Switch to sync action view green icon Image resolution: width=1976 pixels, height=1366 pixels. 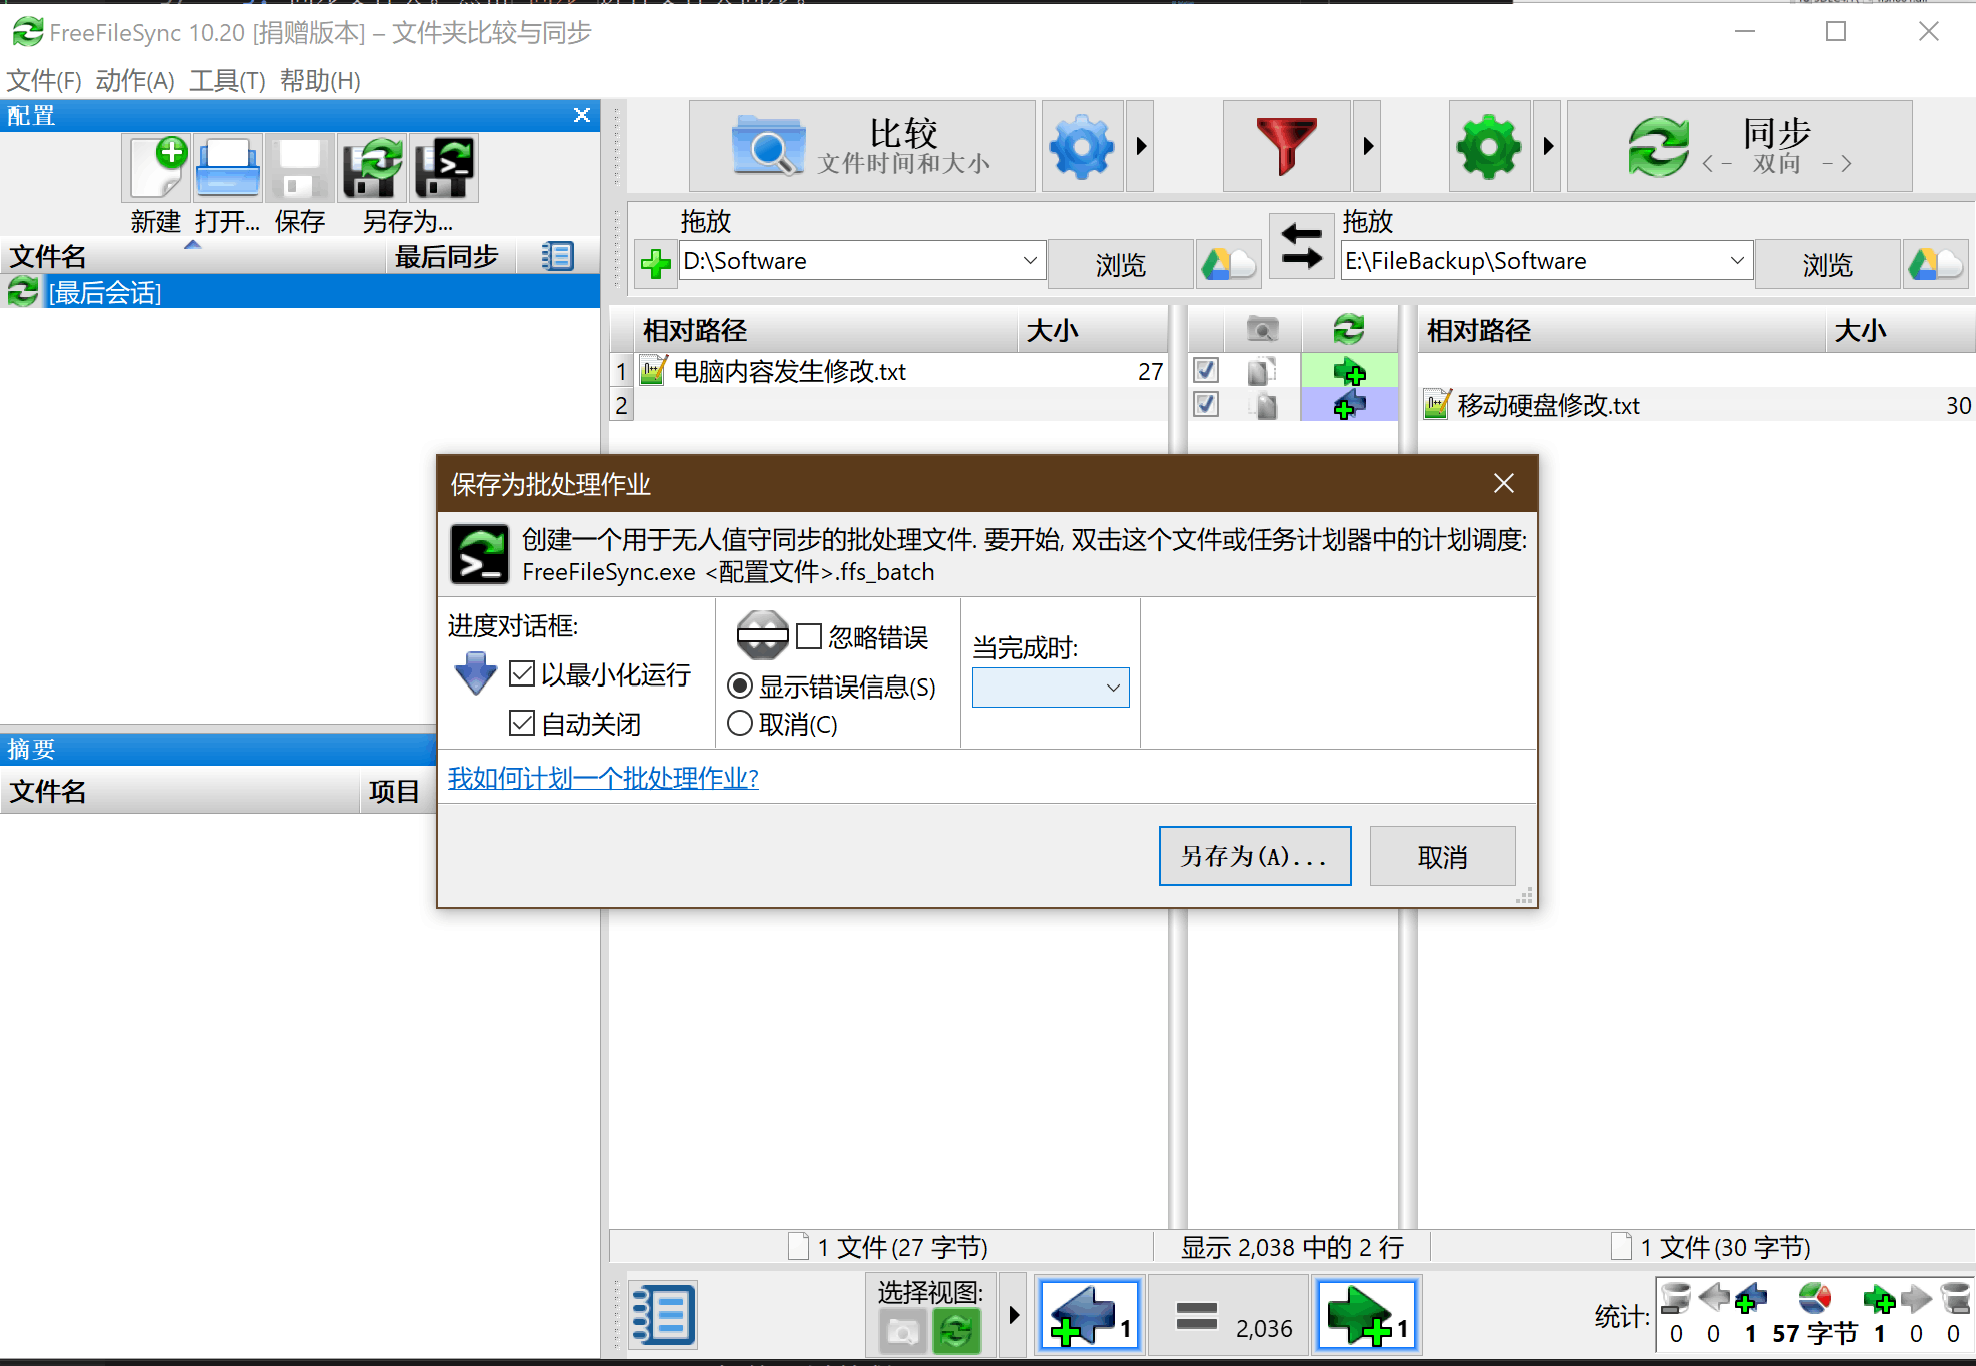point(956,1331)
